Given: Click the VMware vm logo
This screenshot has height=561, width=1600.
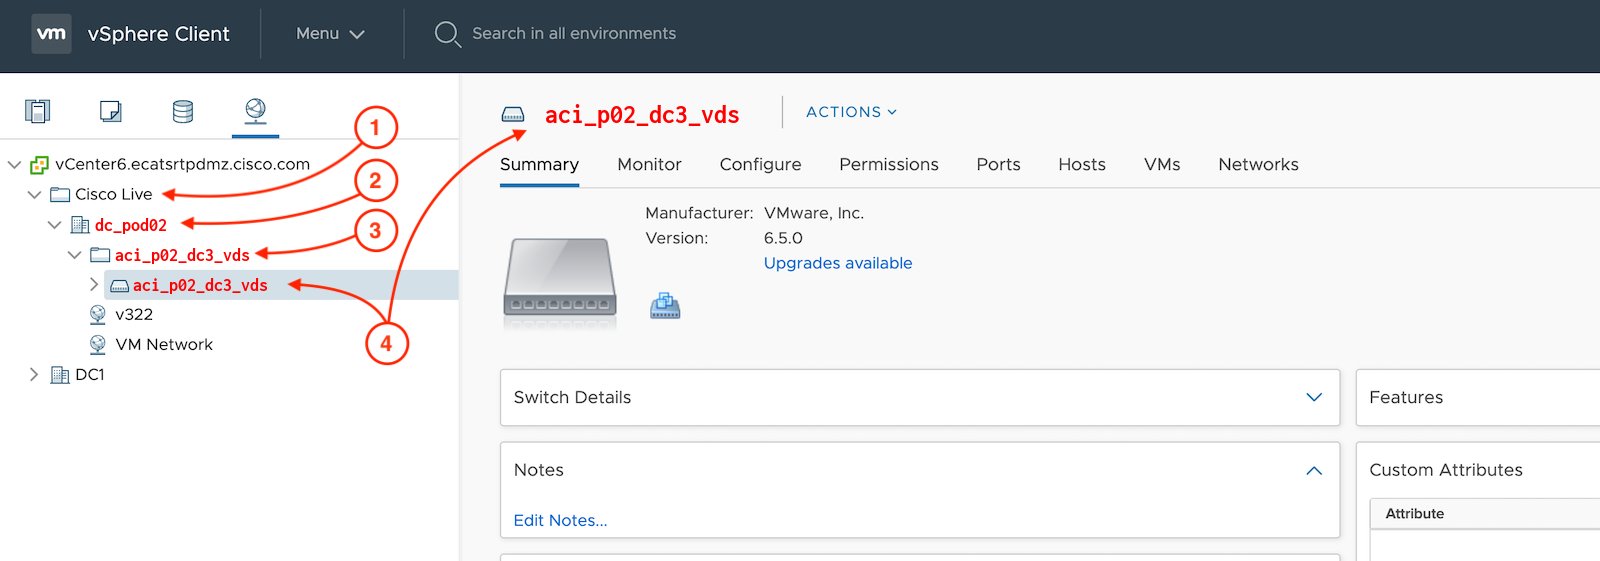Looking at the screenshot, I should pos(52,34).
